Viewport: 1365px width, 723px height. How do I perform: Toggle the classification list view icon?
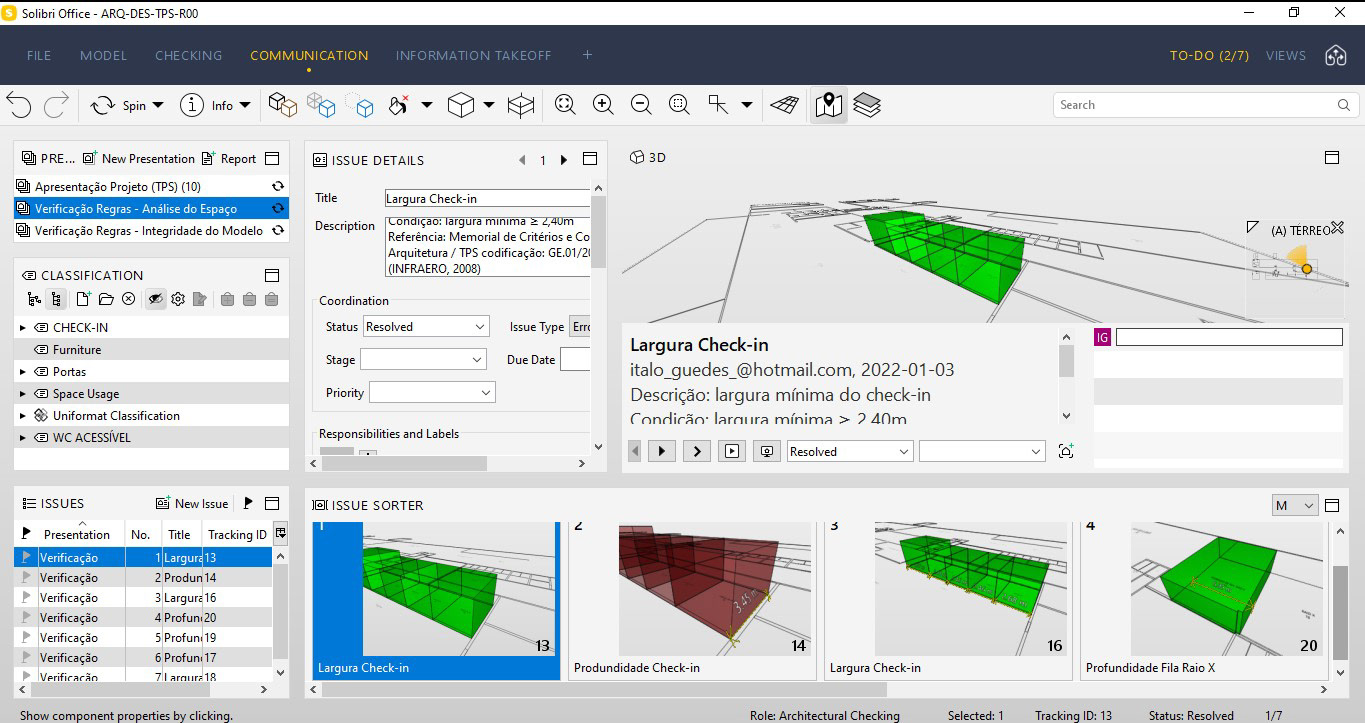[x=57, y=299]
